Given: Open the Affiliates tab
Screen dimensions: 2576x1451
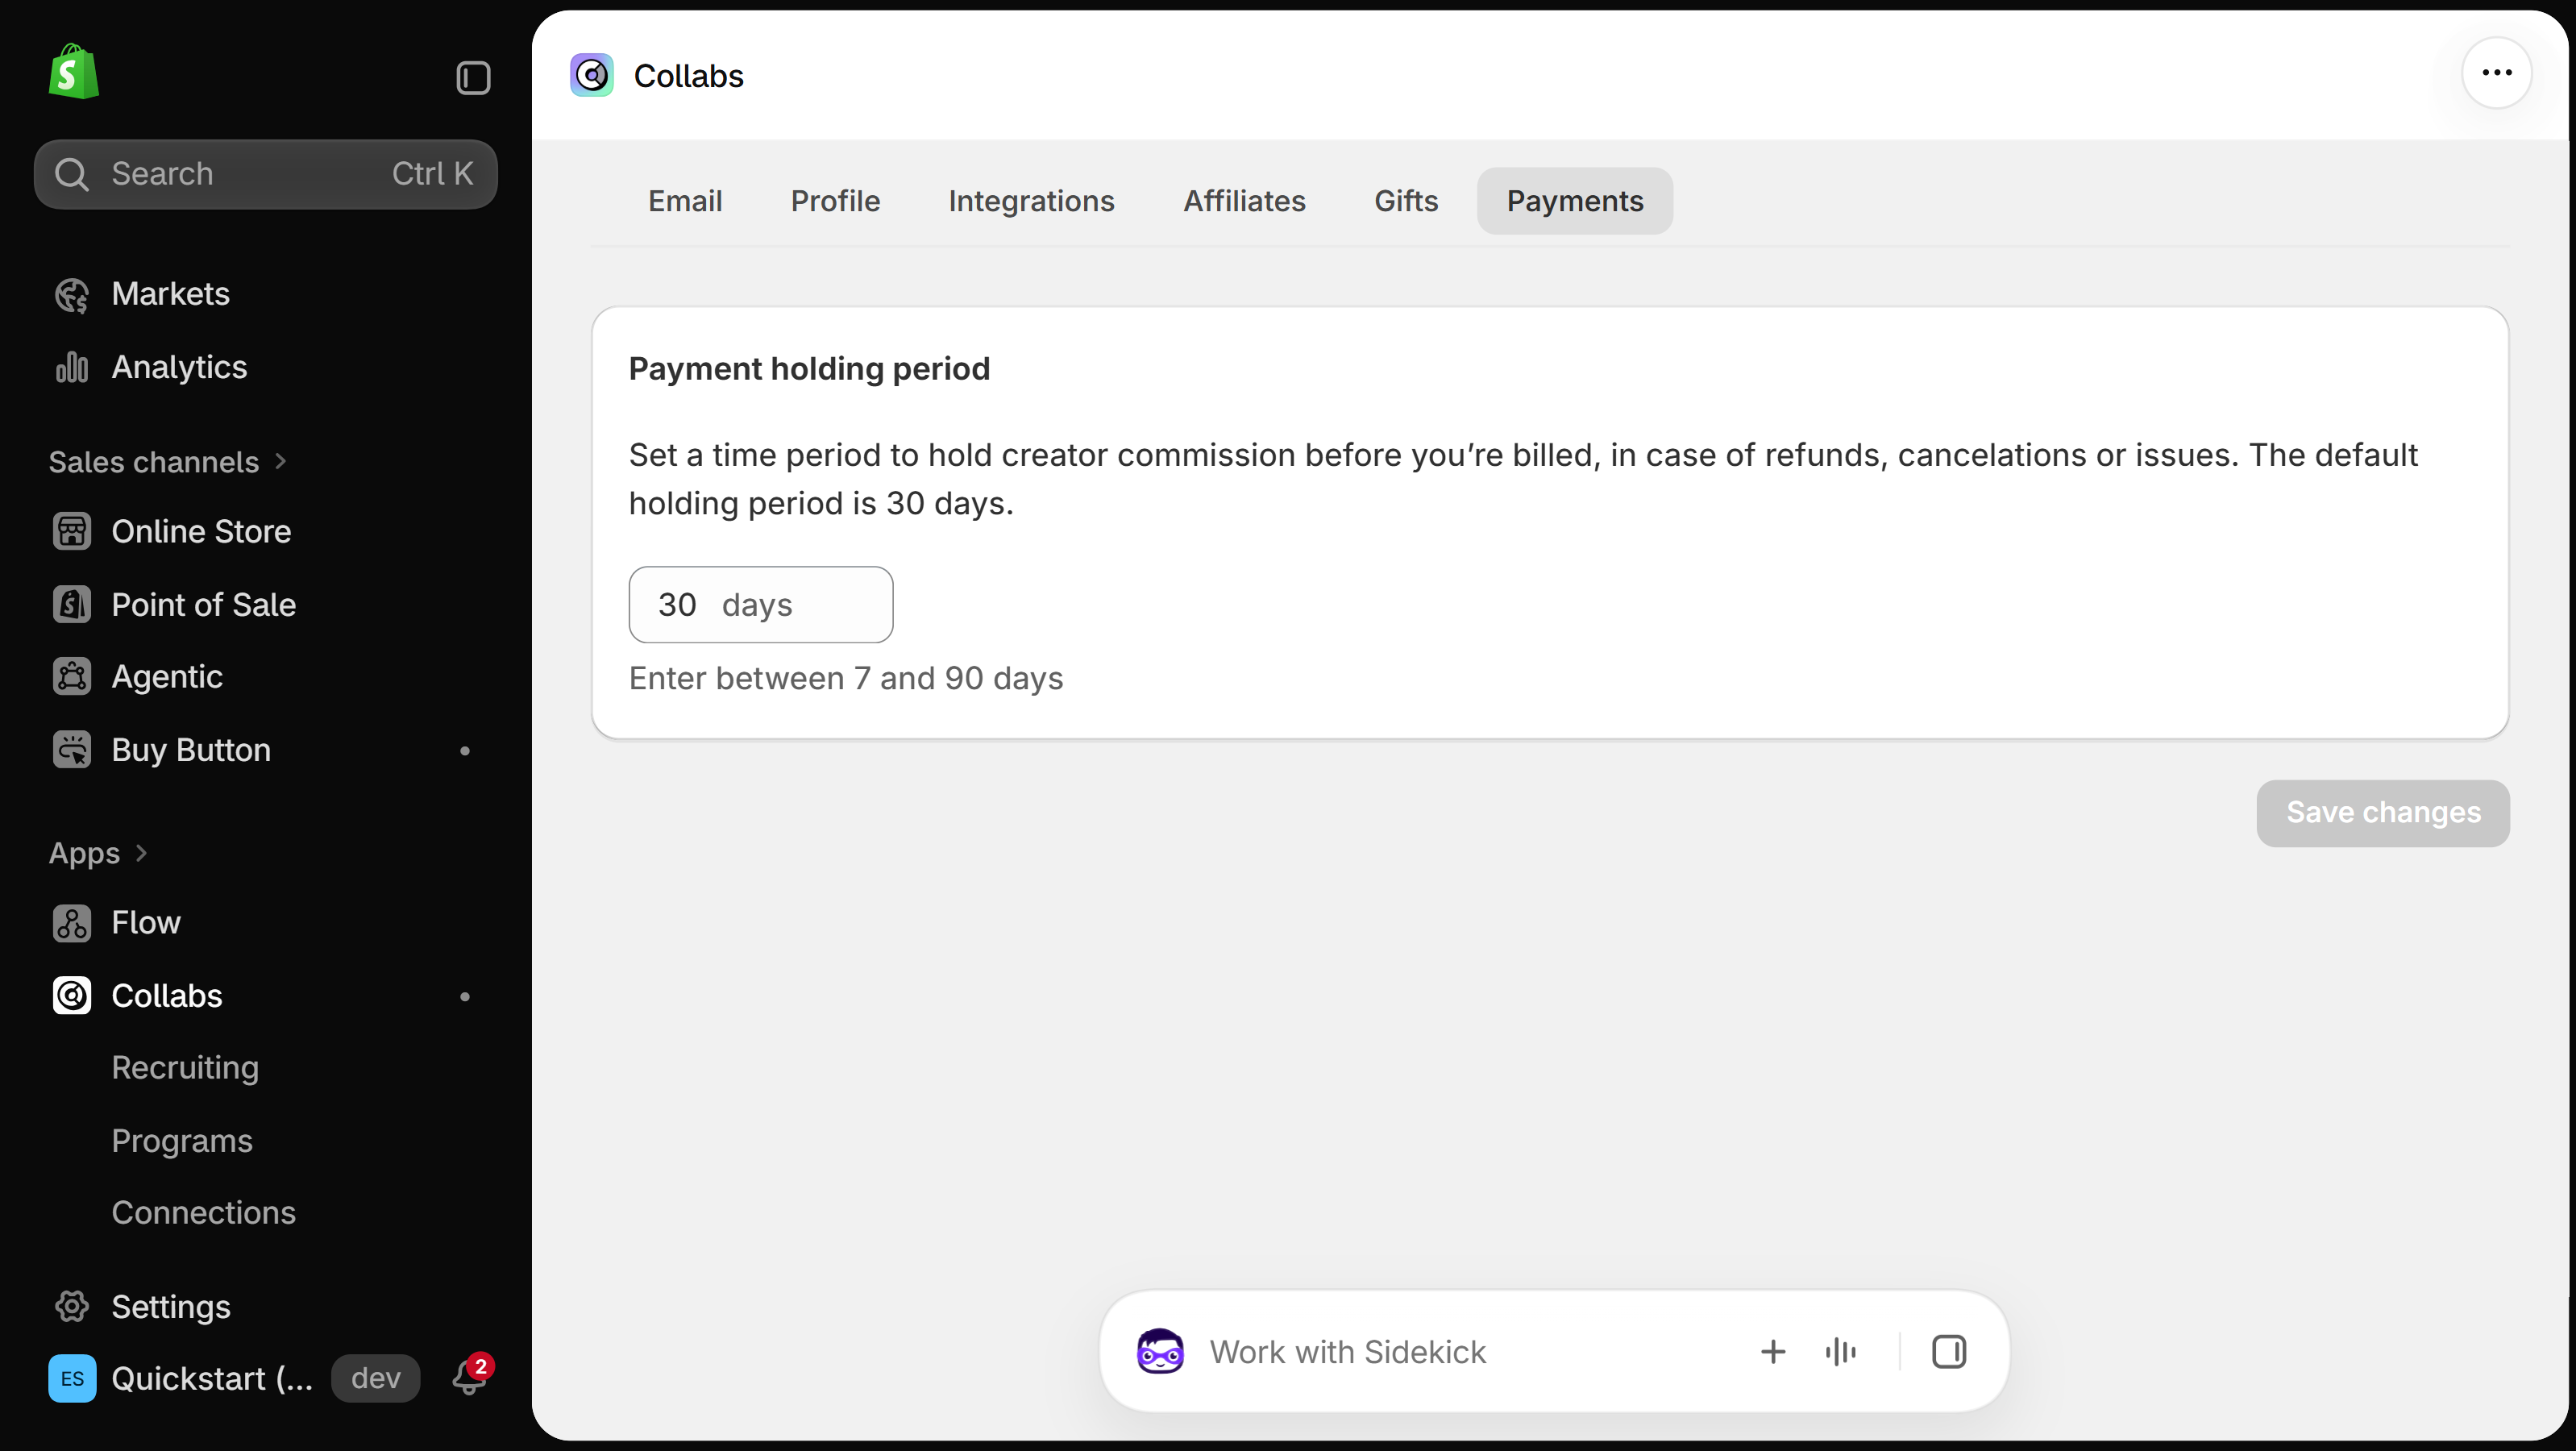Looking at the screenshot, I should click(x=1245, y=201).
